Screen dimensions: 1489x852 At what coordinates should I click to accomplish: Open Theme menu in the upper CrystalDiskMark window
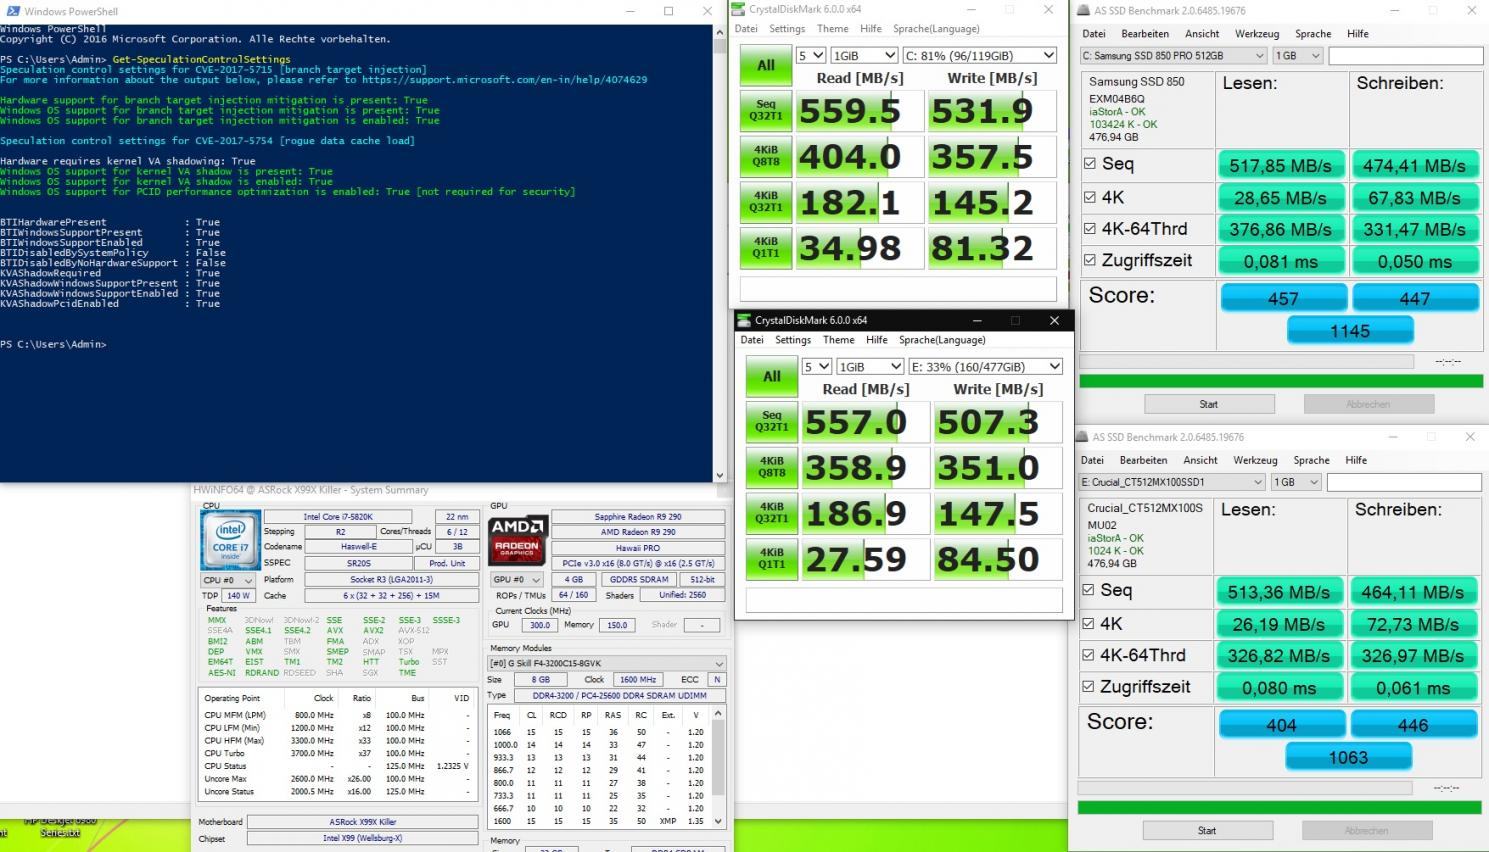tap(832, 29)
